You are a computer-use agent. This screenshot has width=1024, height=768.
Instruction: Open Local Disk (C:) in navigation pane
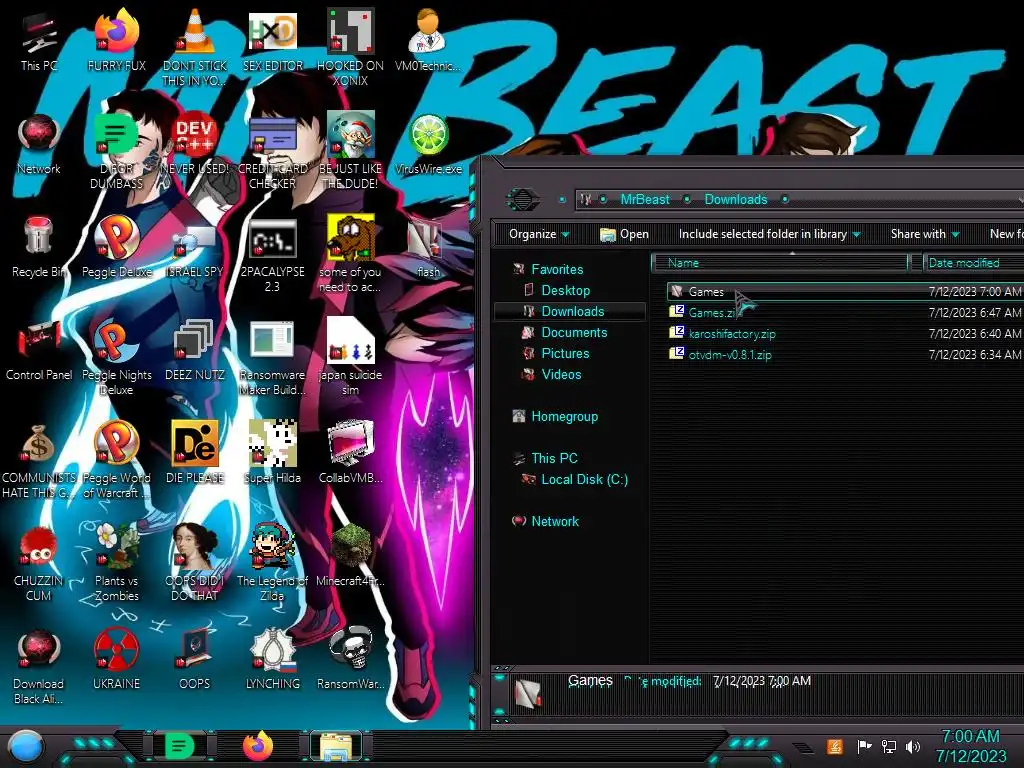[584, 479]
